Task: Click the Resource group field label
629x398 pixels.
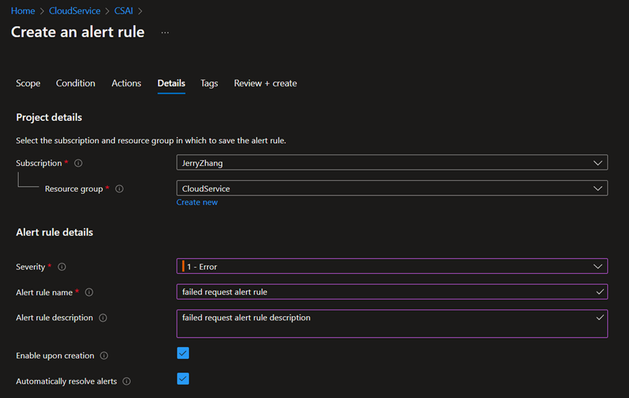Action: pos(74,189)
